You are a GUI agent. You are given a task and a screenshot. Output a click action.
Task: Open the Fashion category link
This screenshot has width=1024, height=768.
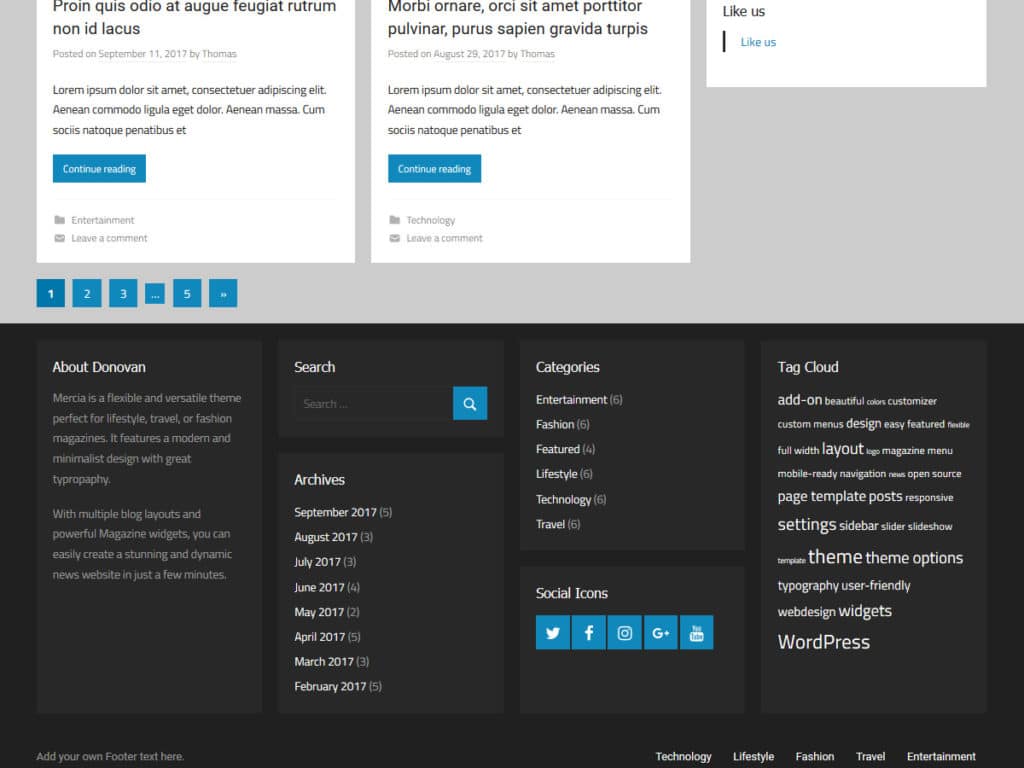(555, 424)
